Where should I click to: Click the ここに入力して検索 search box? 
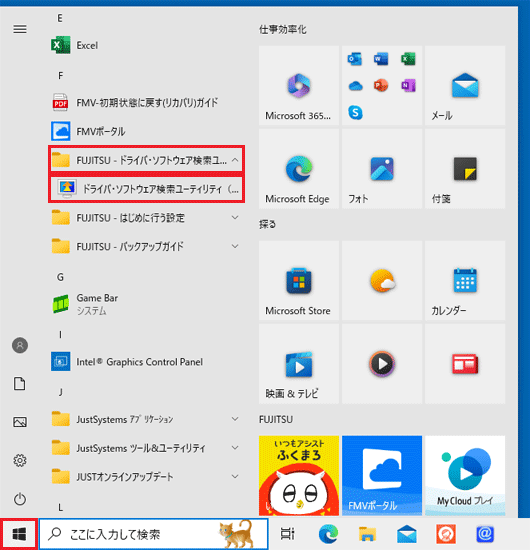tap(154, 534)
